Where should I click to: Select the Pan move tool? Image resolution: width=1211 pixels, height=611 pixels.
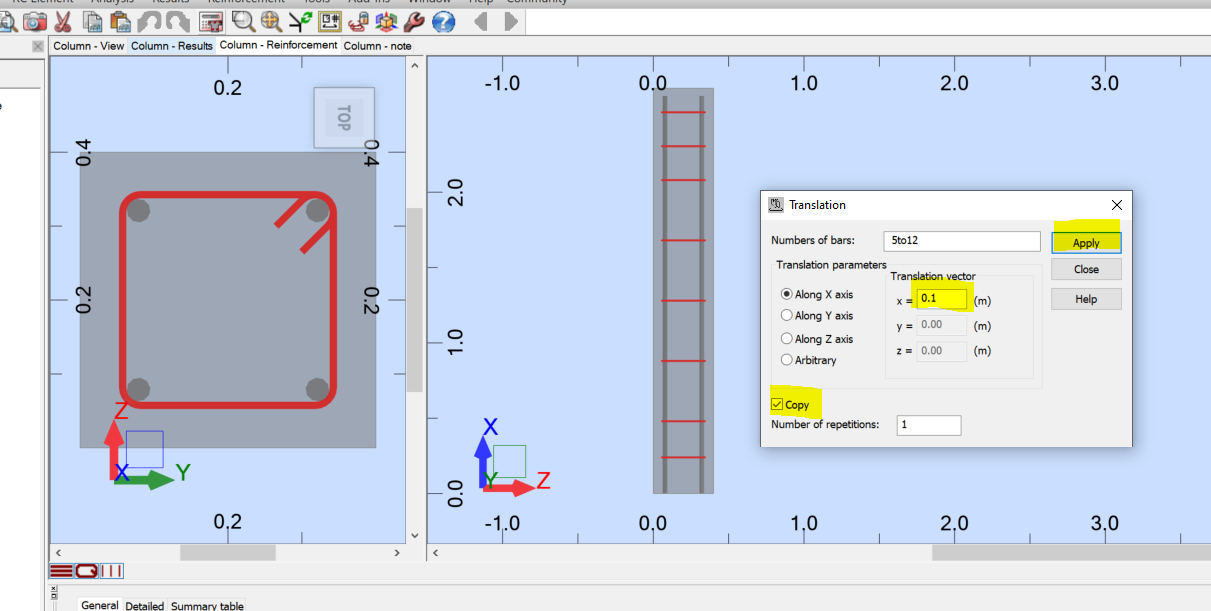[268, 22]
